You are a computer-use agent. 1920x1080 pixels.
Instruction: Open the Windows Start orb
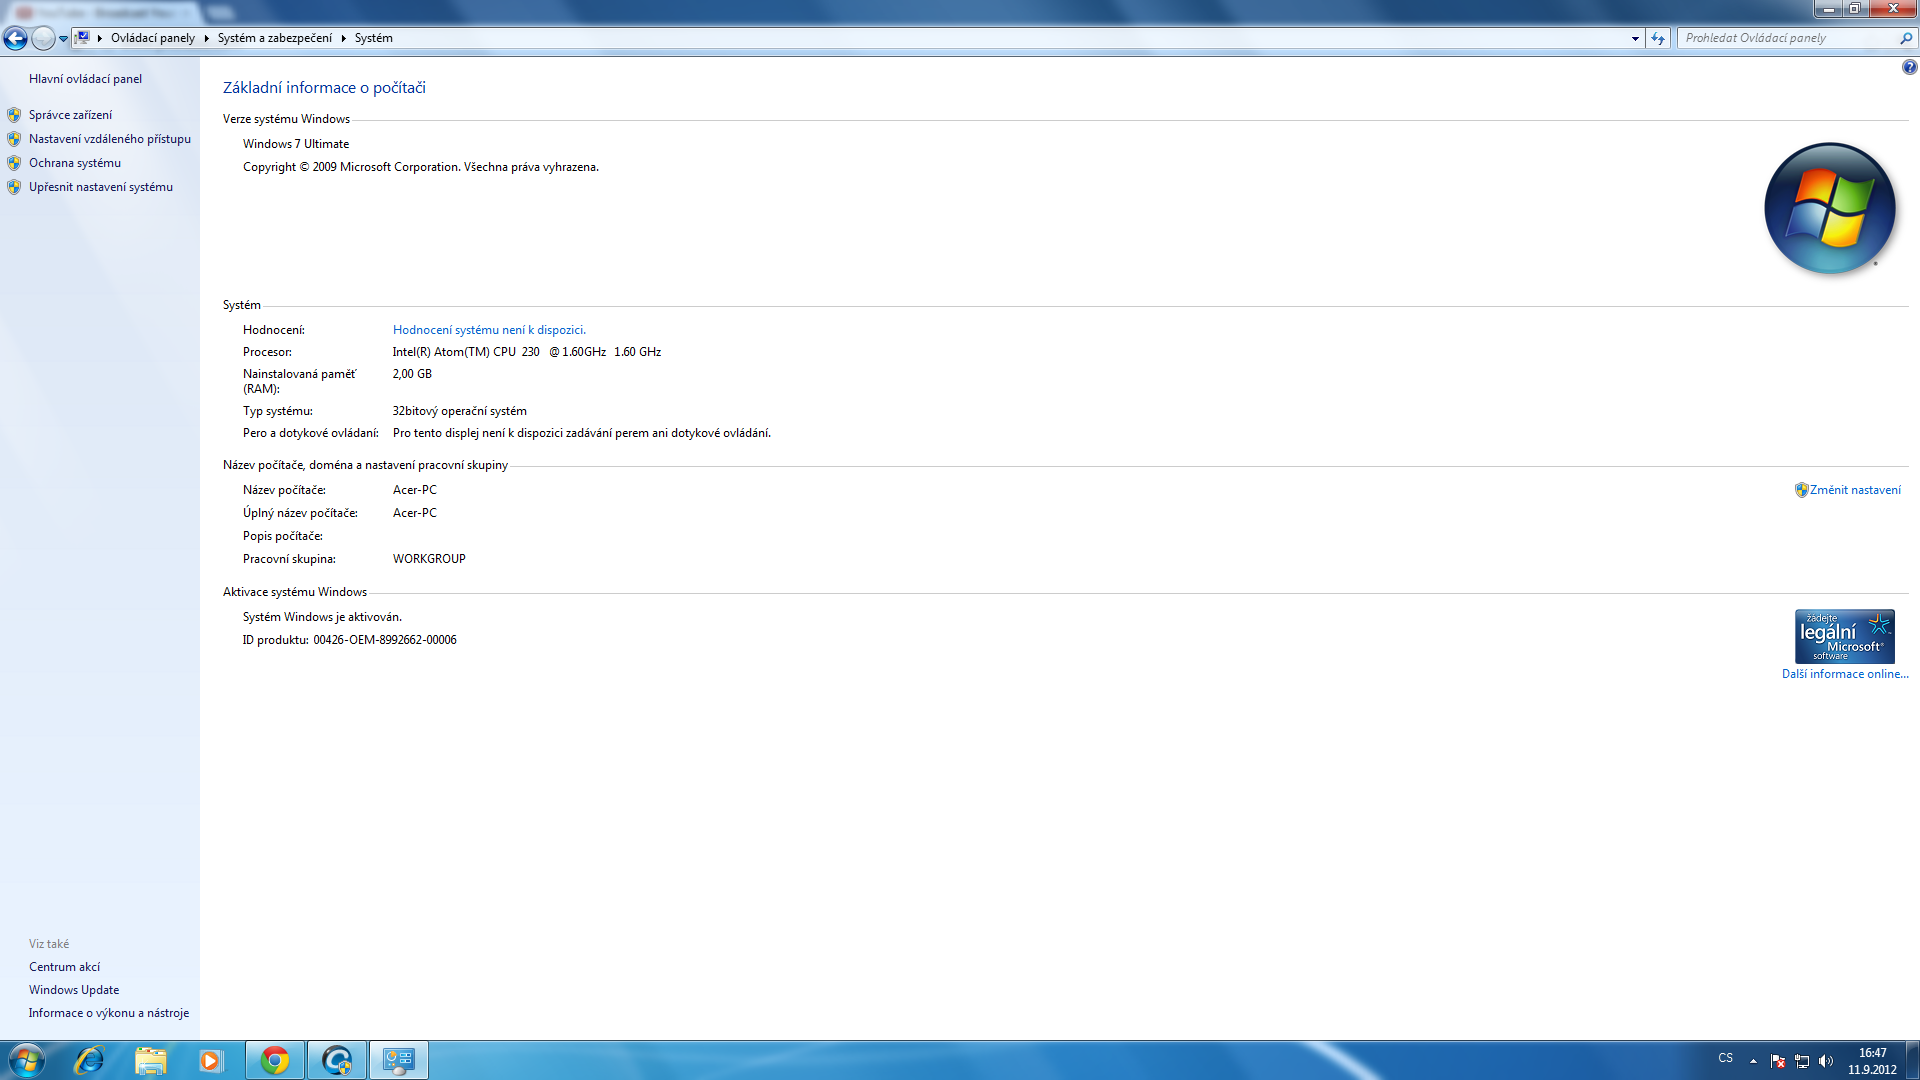point(27,1060)
